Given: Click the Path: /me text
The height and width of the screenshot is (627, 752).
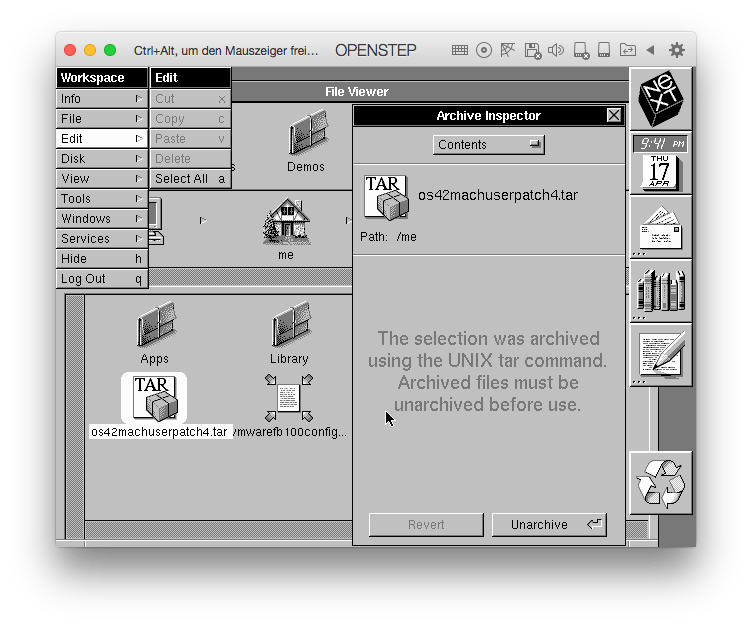Looking at the screenshot, I should click(388, 237).
